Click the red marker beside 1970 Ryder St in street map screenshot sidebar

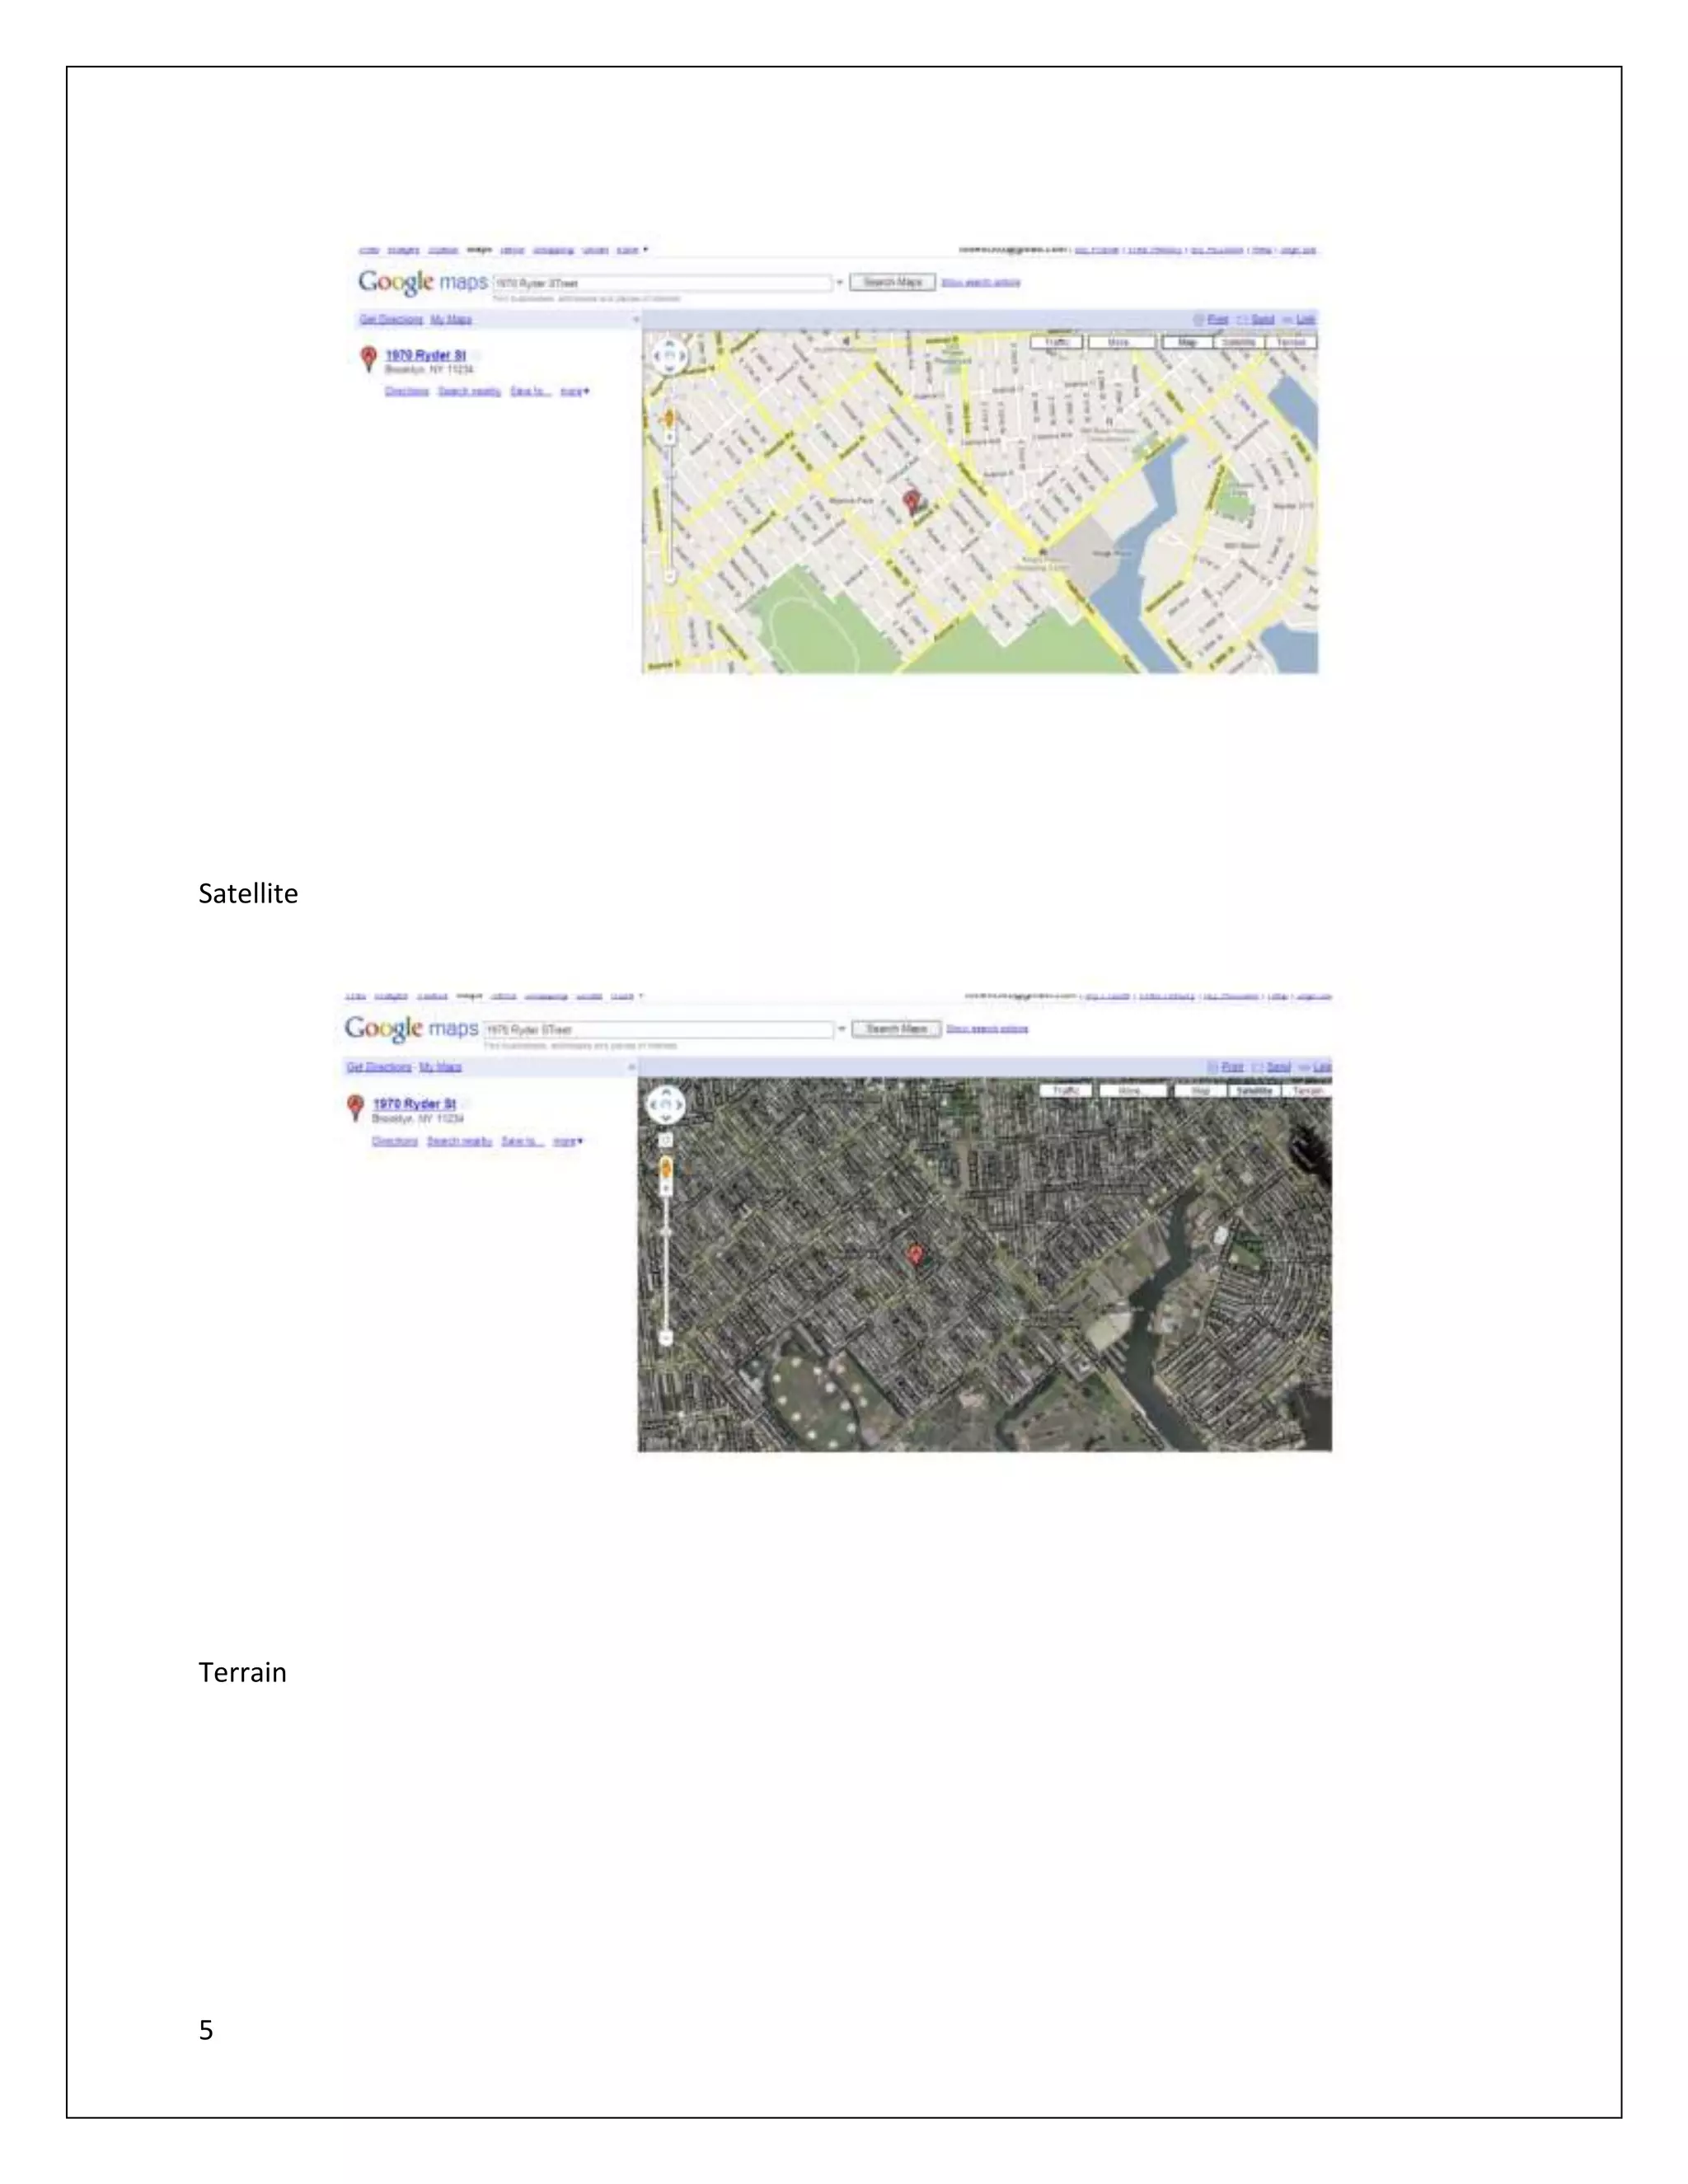(x=368, y=359)
